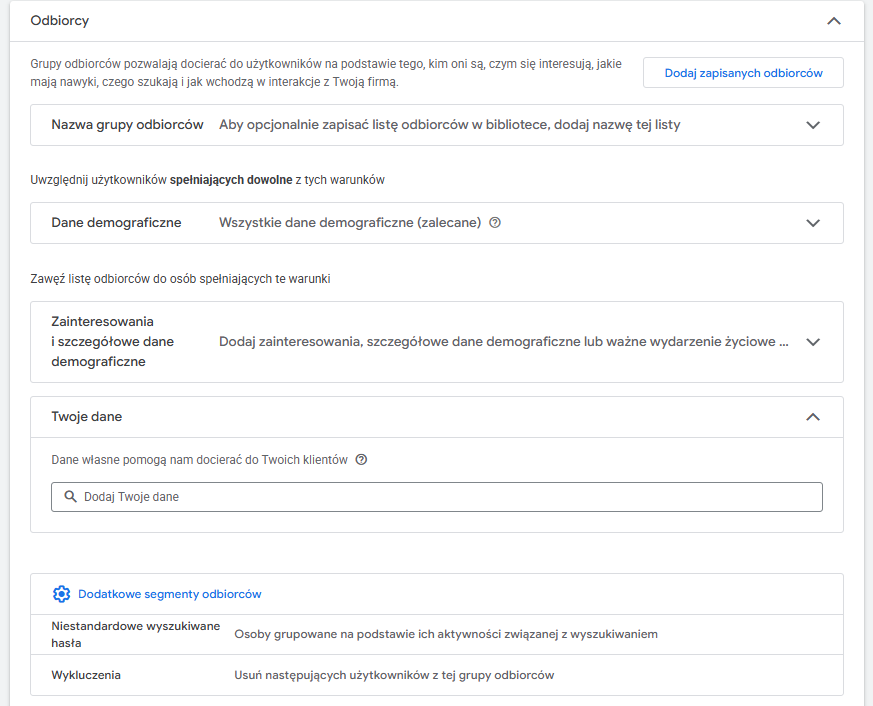Click the Dodaj zapisanych odbiorców button

coord(743,73)
